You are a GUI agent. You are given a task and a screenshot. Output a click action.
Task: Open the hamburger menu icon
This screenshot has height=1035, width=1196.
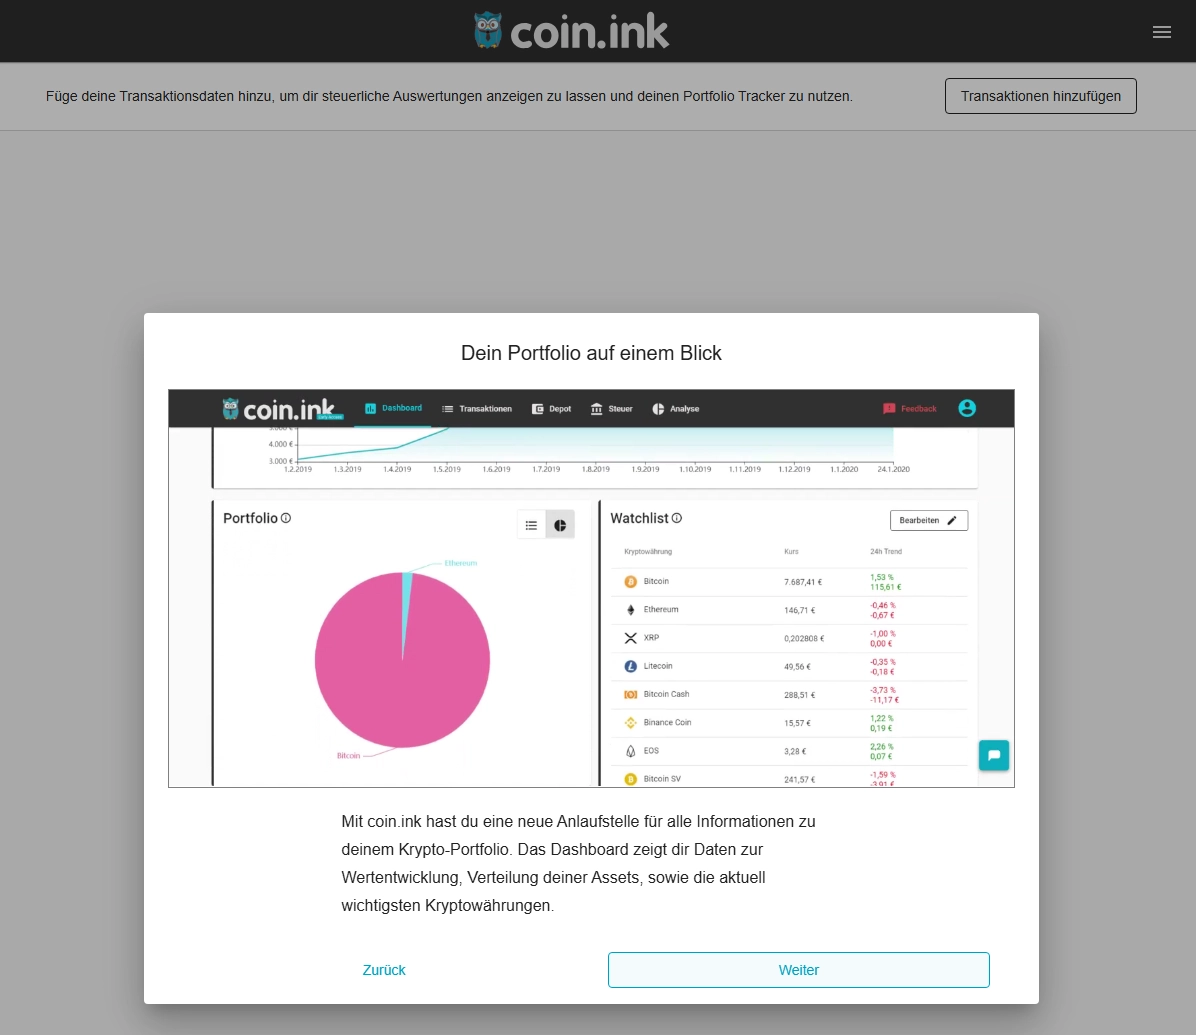point(1162,32)
